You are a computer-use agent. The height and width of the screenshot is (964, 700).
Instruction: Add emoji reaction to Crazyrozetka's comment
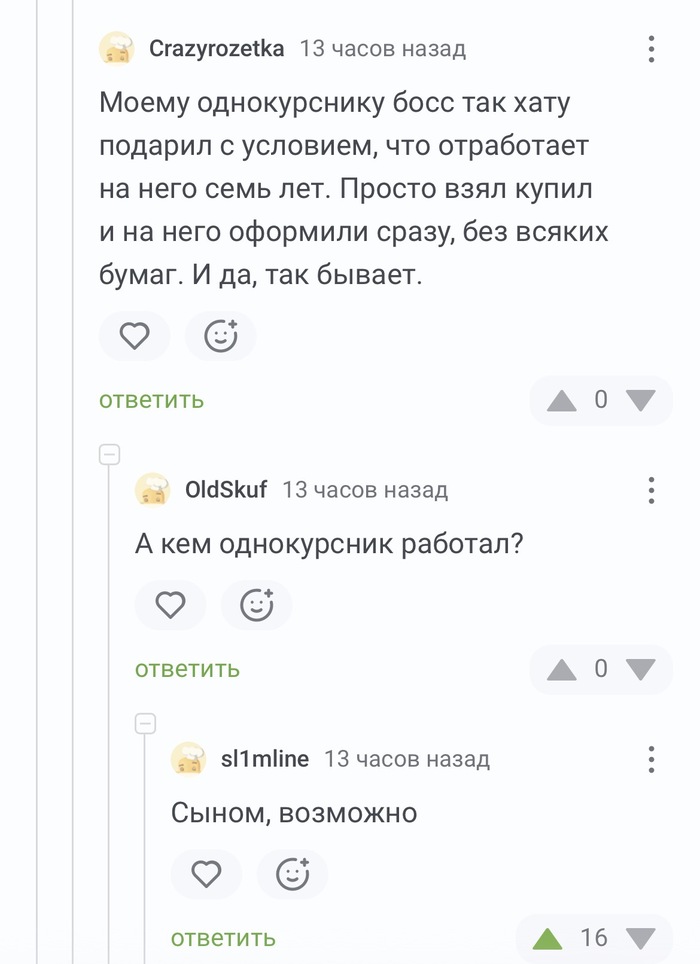click(221, 336)
